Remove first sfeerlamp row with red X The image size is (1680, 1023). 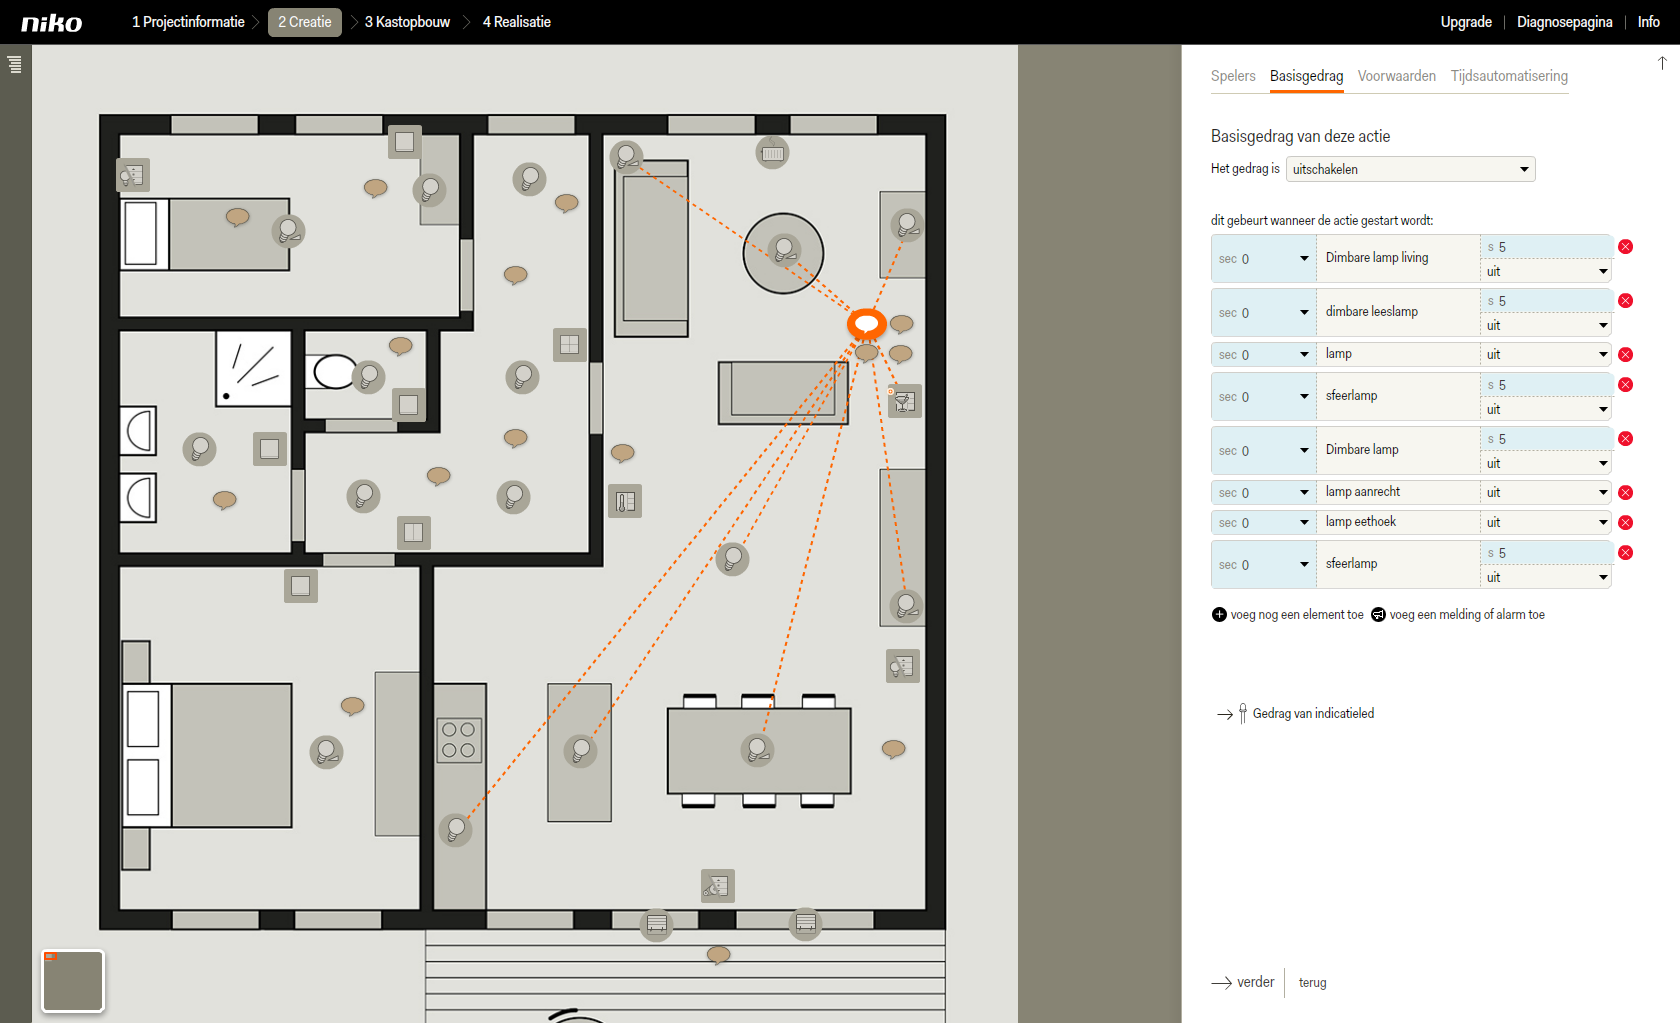pos(1625,385)
